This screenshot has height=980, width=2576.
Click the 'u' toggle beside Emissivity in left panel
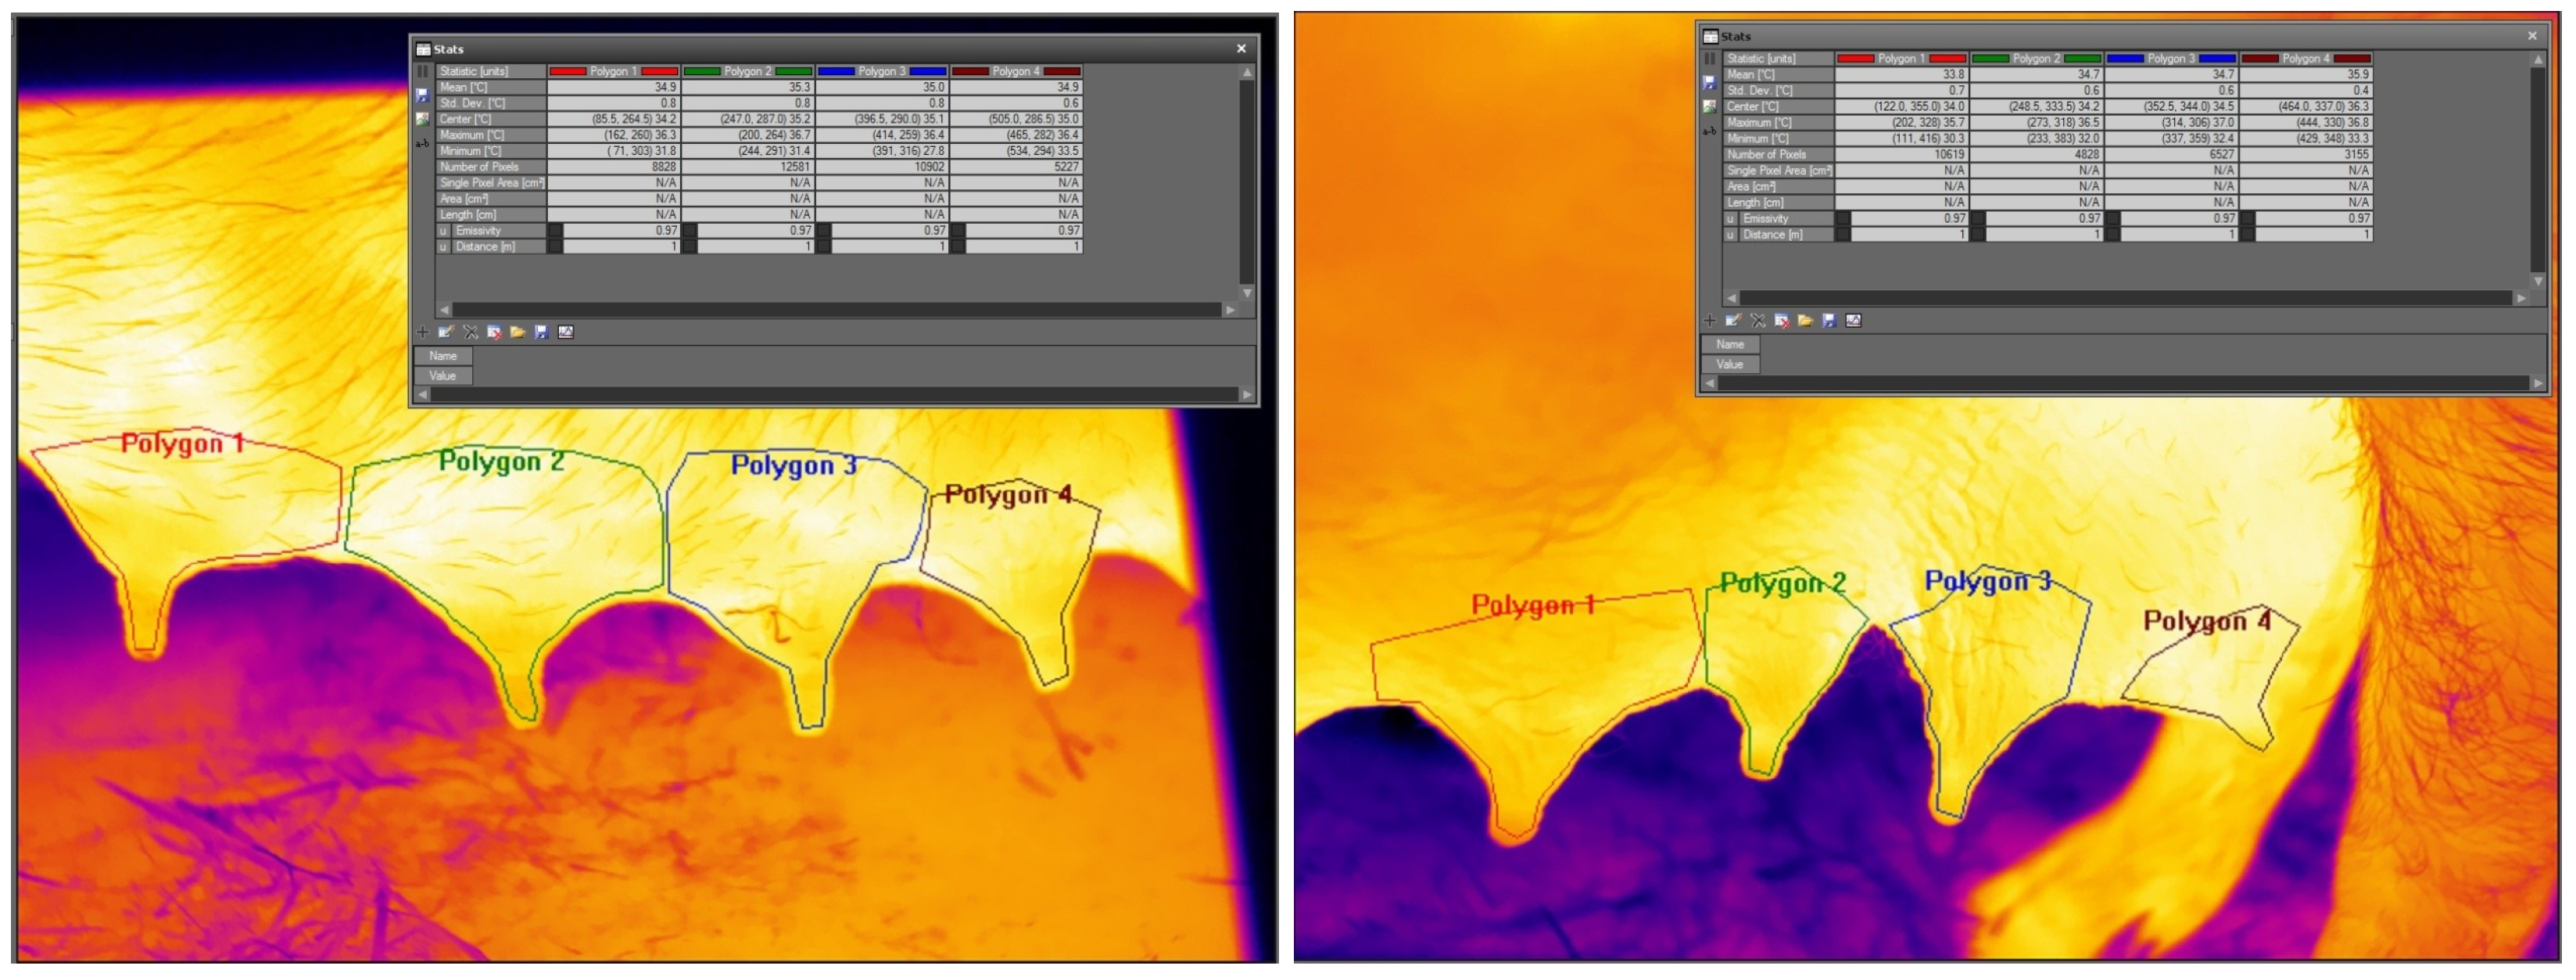443,231
